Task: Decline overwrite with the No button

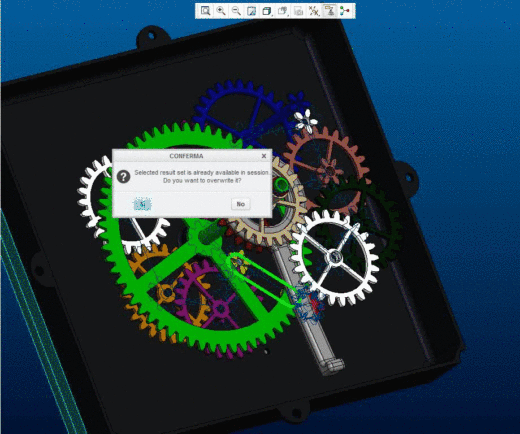Action: [241, 204]
